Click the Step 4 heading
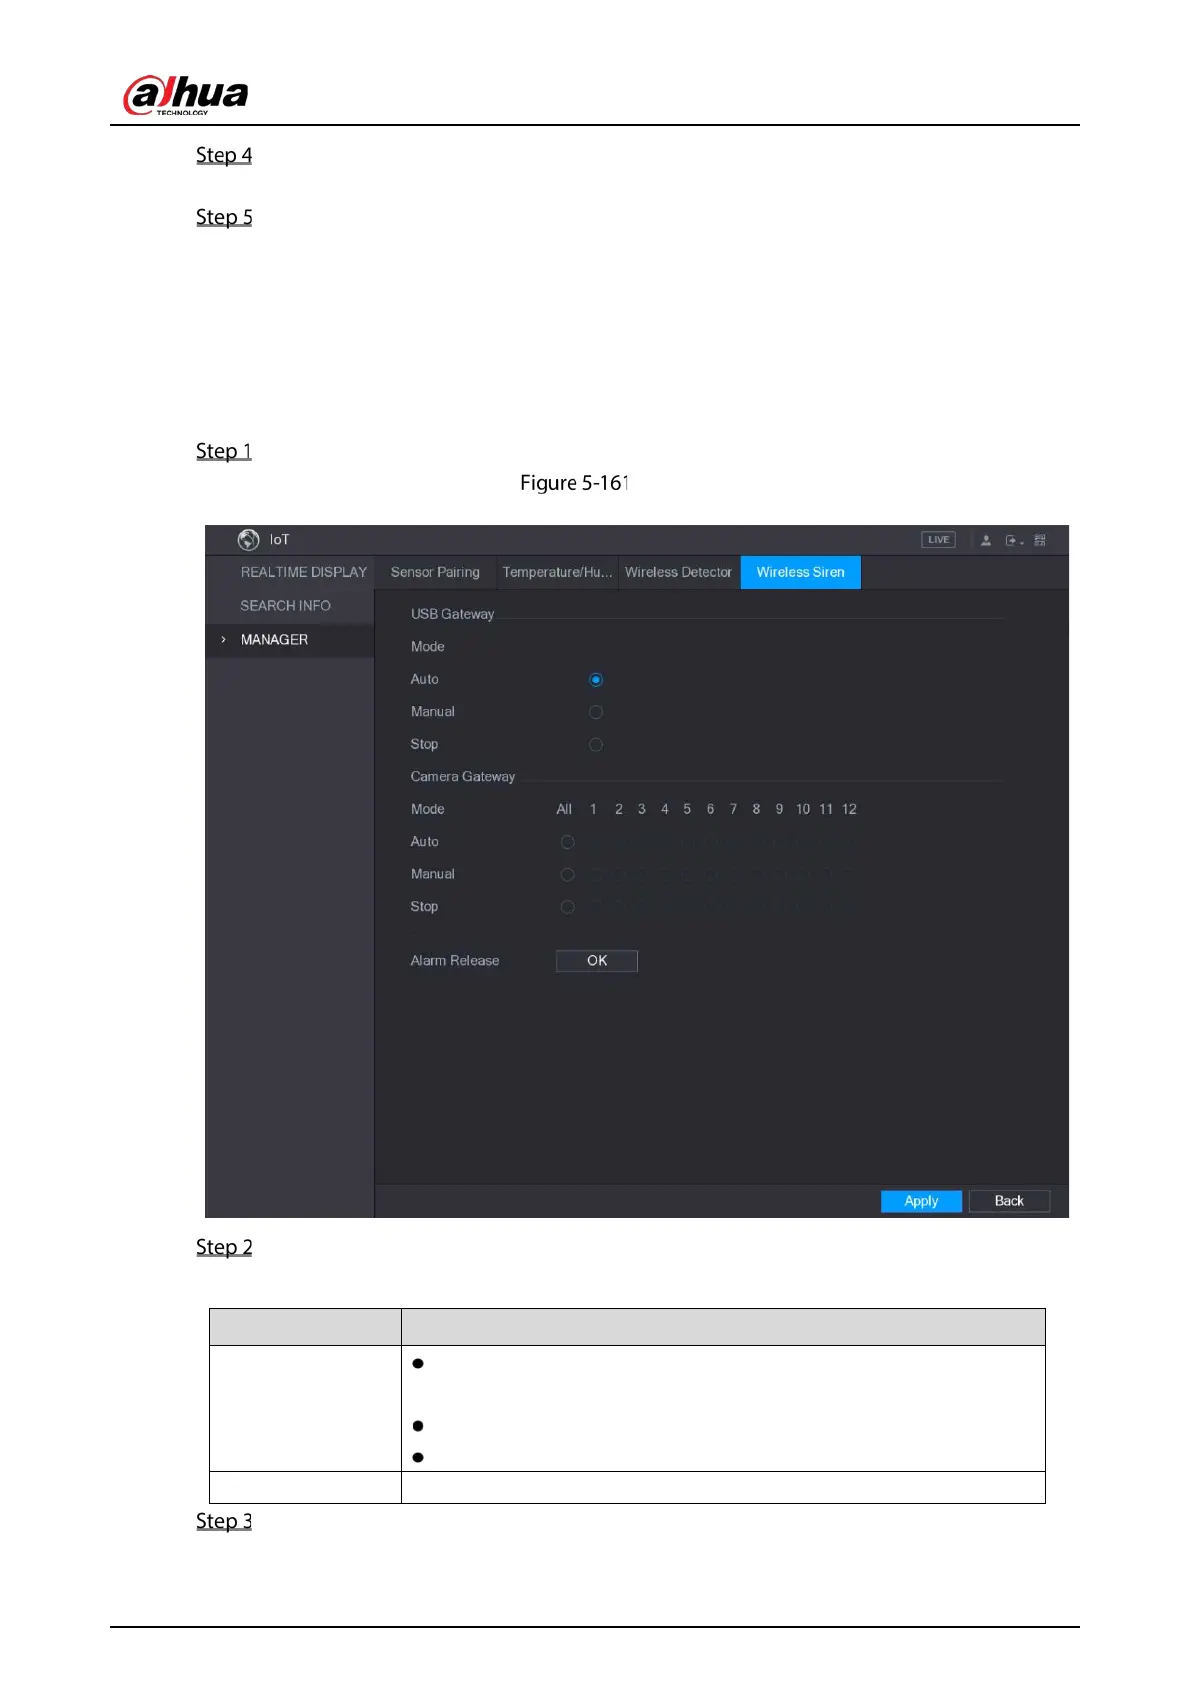Image resolution: width=1191 pixels, height=1684 pixels. tap(224, 155)
